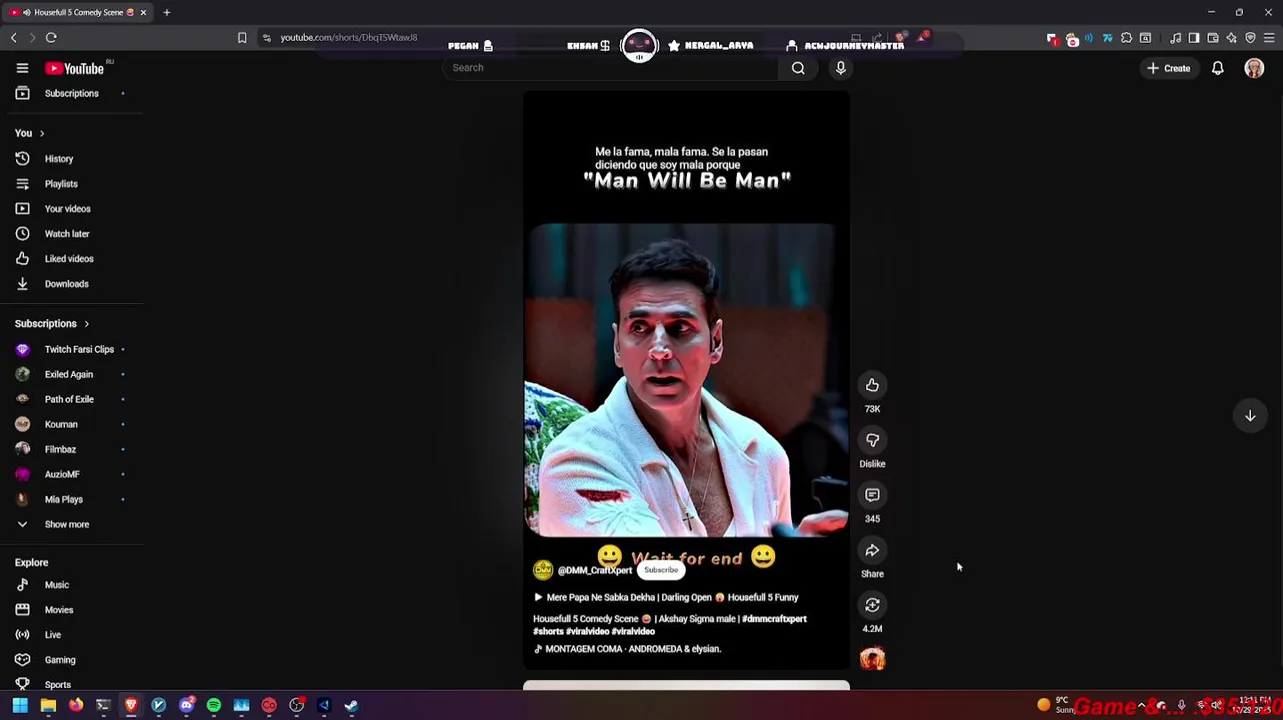Go back with browser back arrow
This screenshot has width=1283, height=720.
[13, 37]
